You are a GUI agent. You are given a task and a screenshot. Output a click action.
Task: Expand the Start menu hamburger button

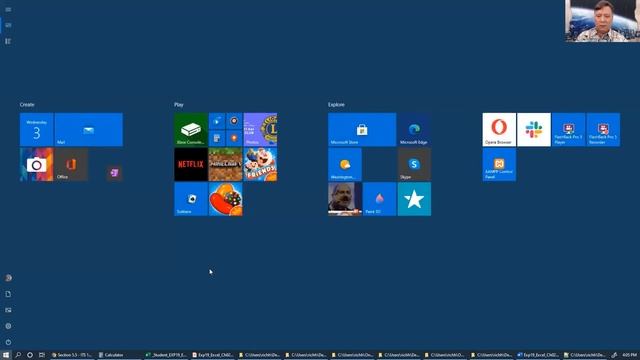pyautogui.click(x=8, y=9)
